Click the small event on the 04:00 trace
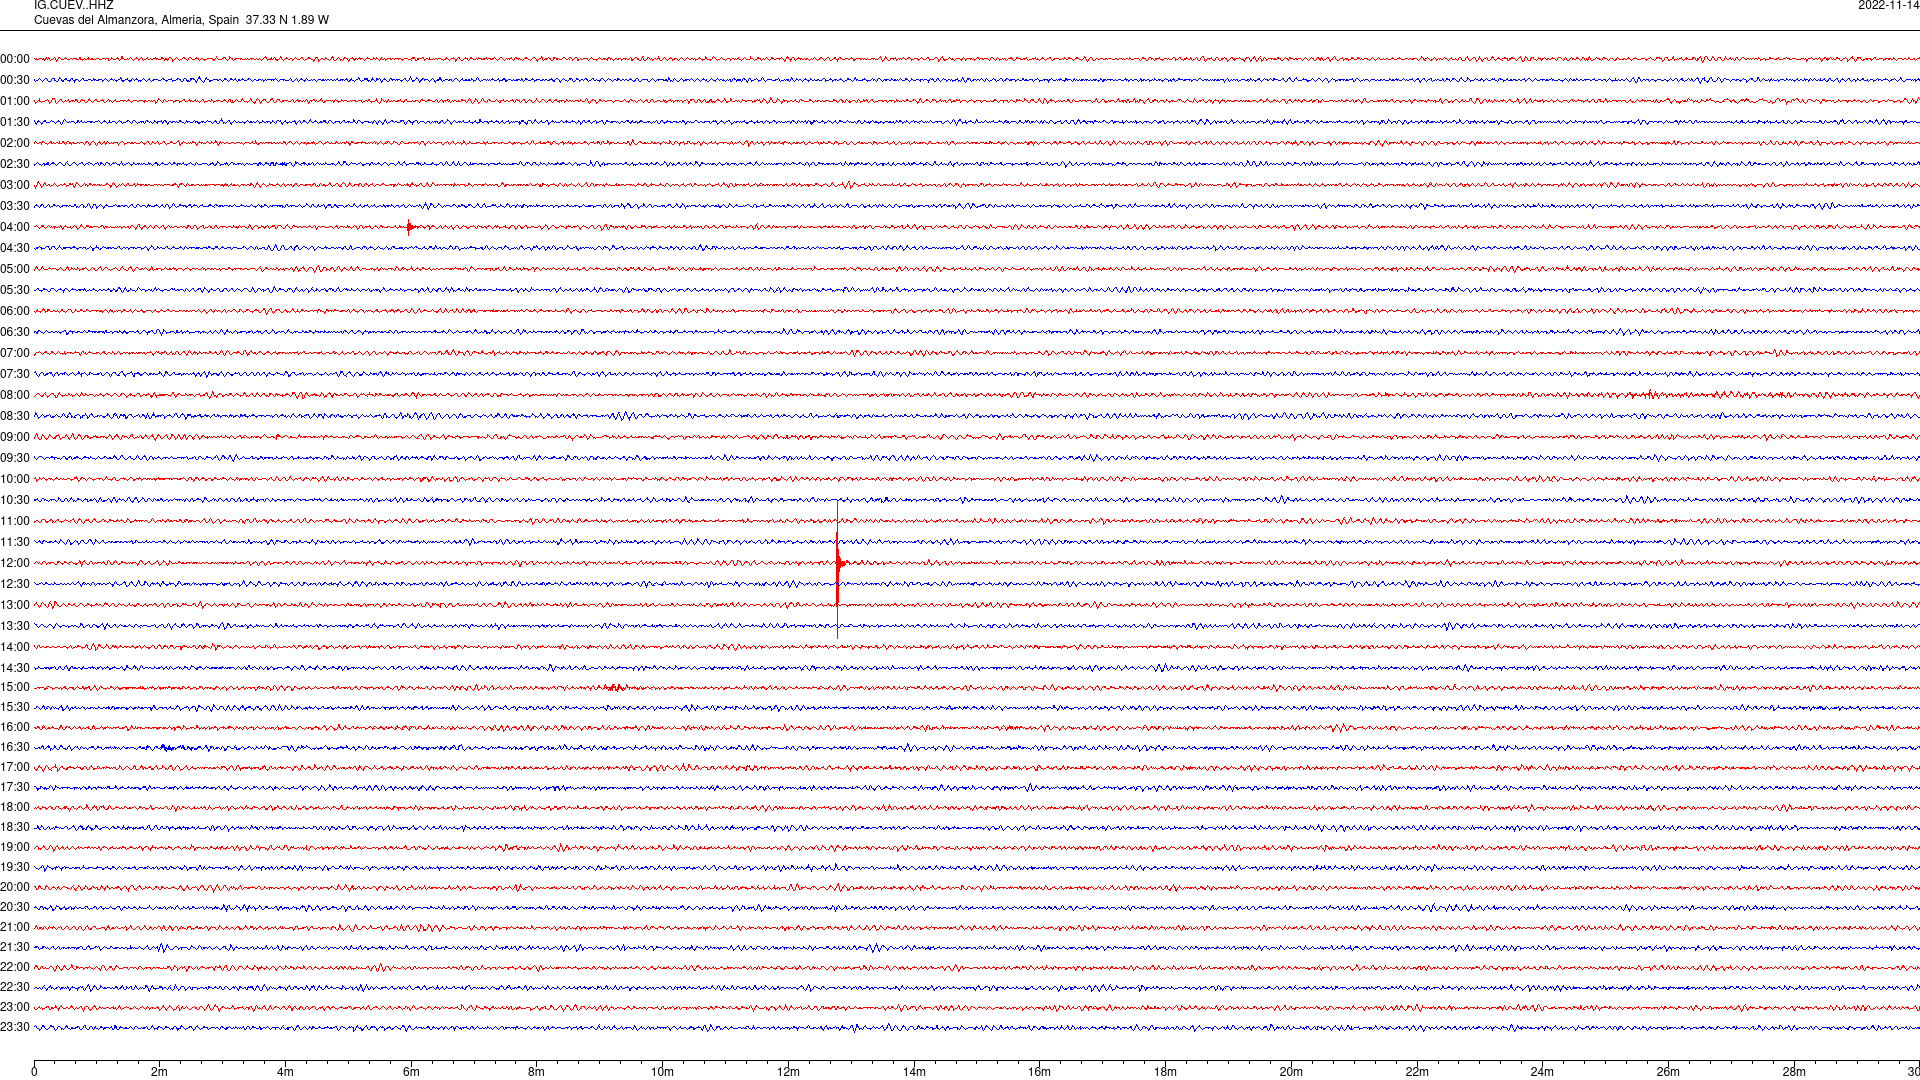The image size is (1920, 1080). pos(410,227)
